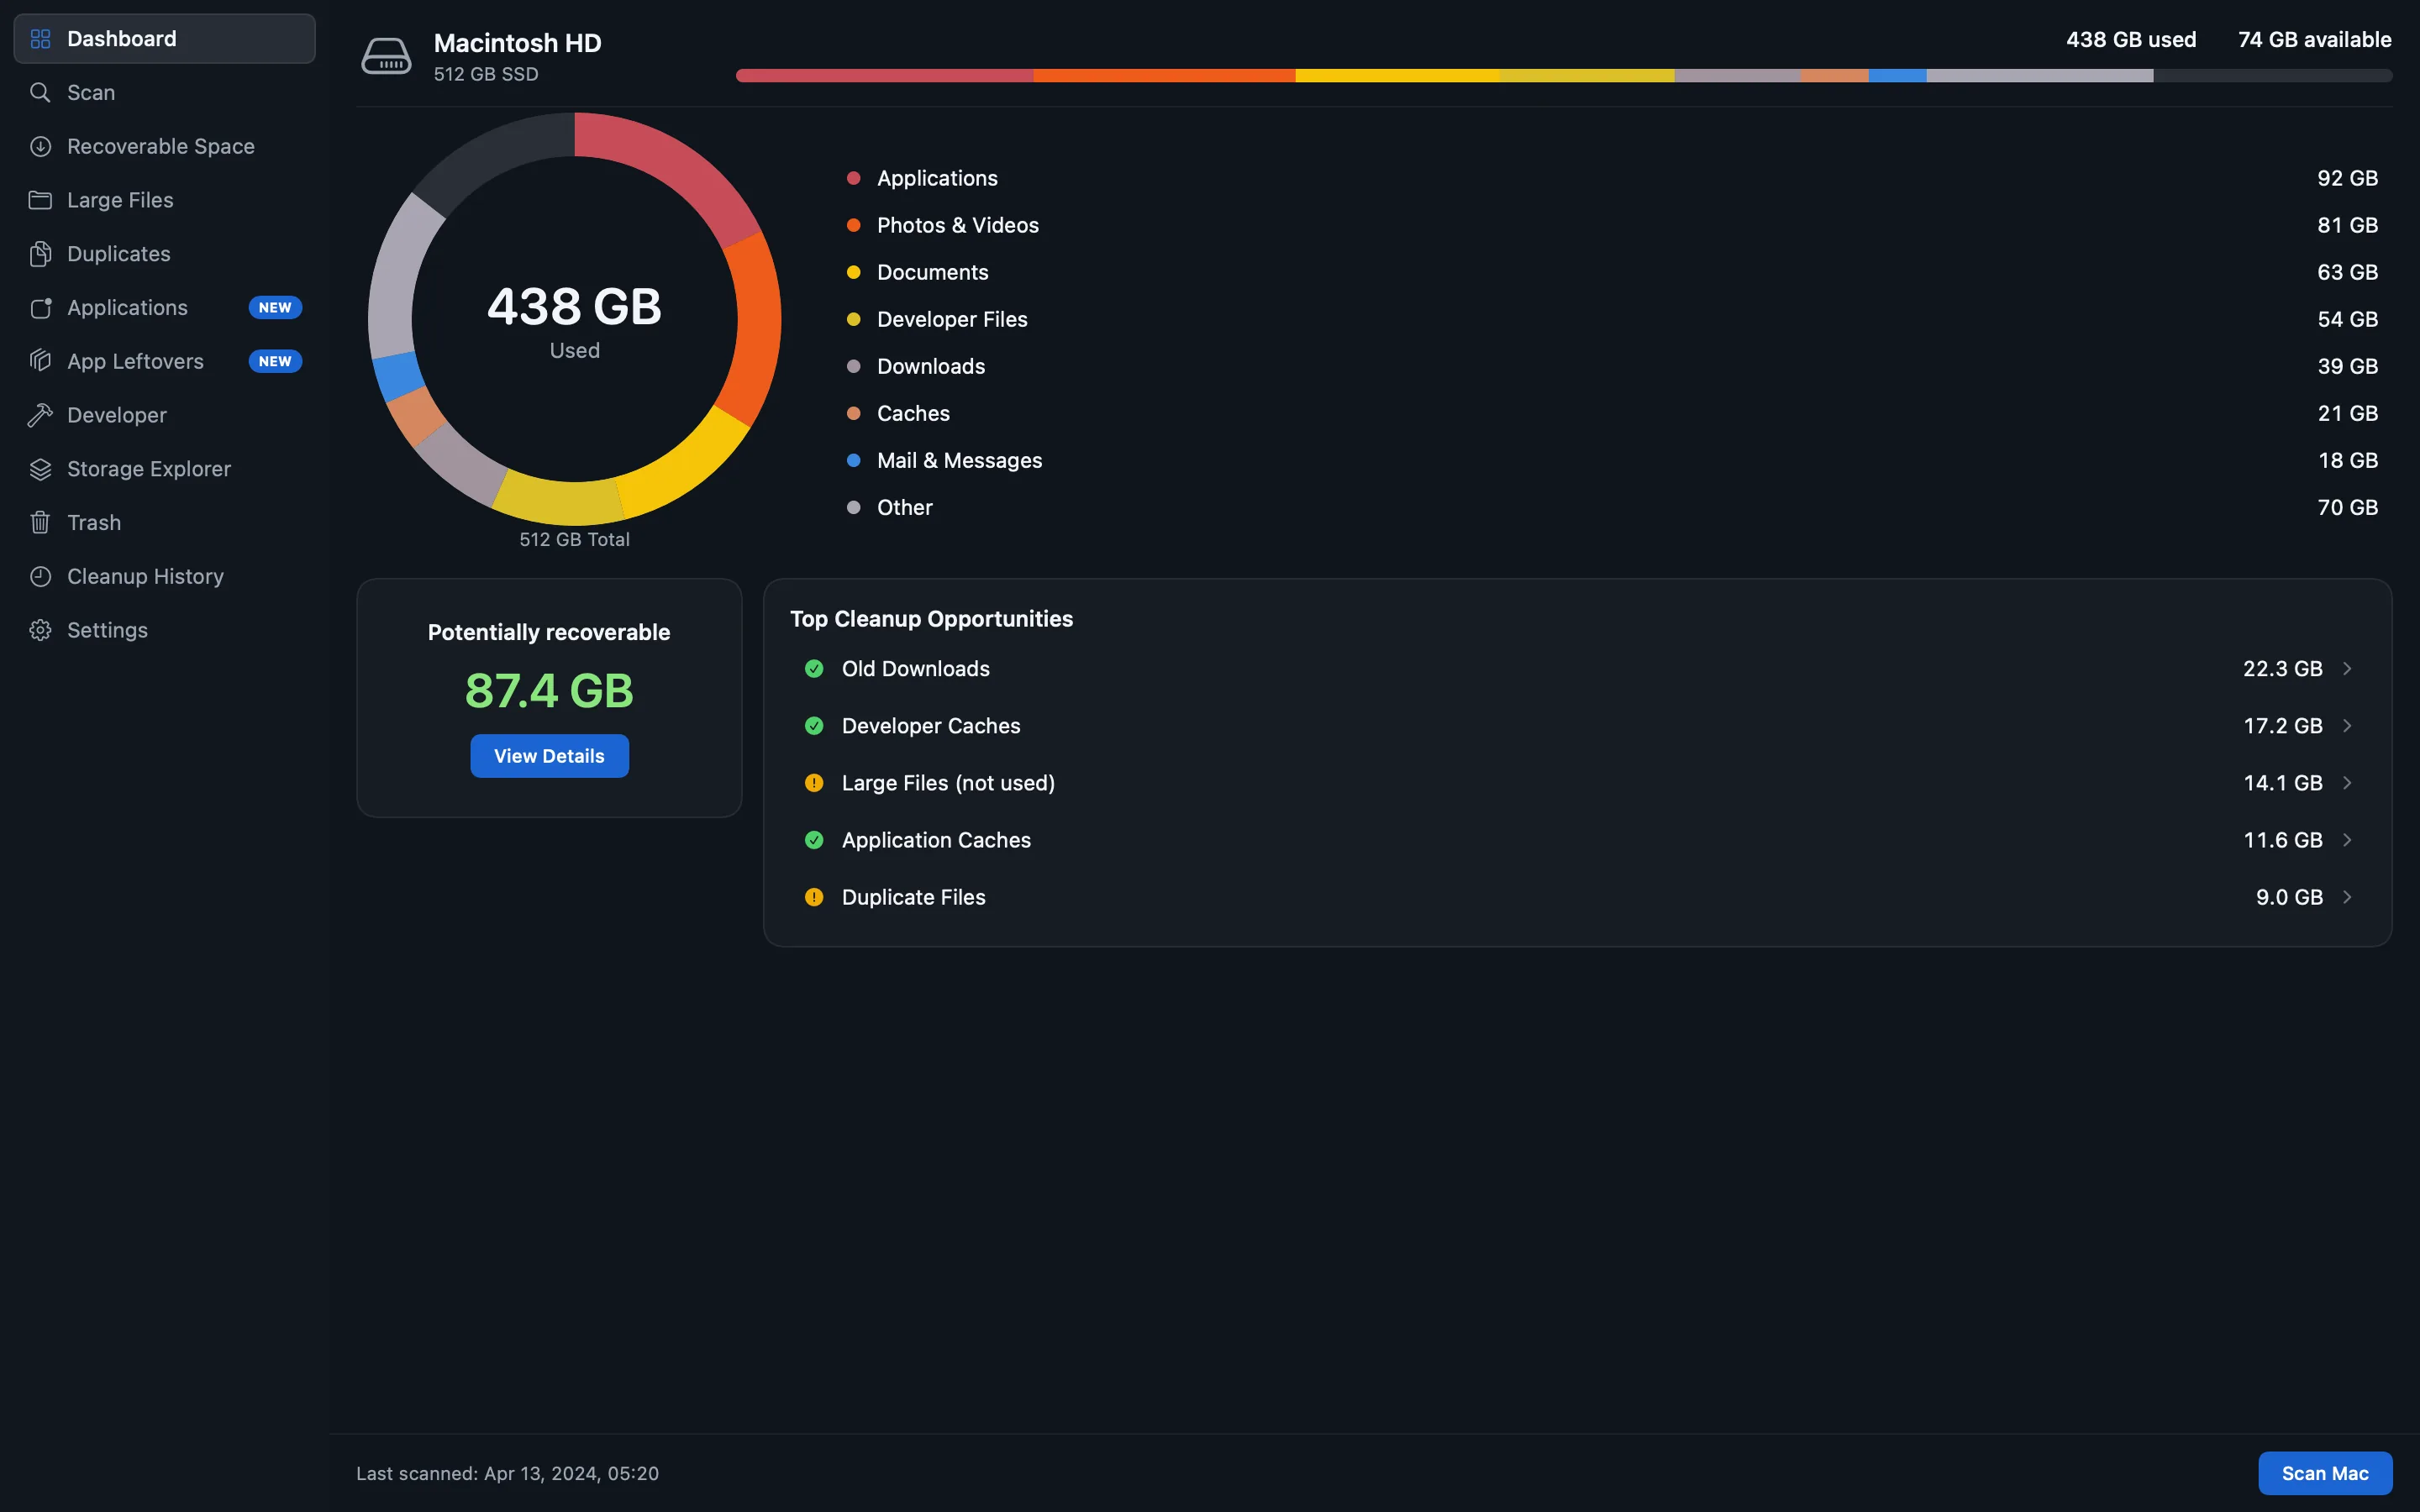Image resolution: width=2420 pixels, height=1512 pixels.
Task: Click the "Caches" legend label
Action: tap(913, 414)
